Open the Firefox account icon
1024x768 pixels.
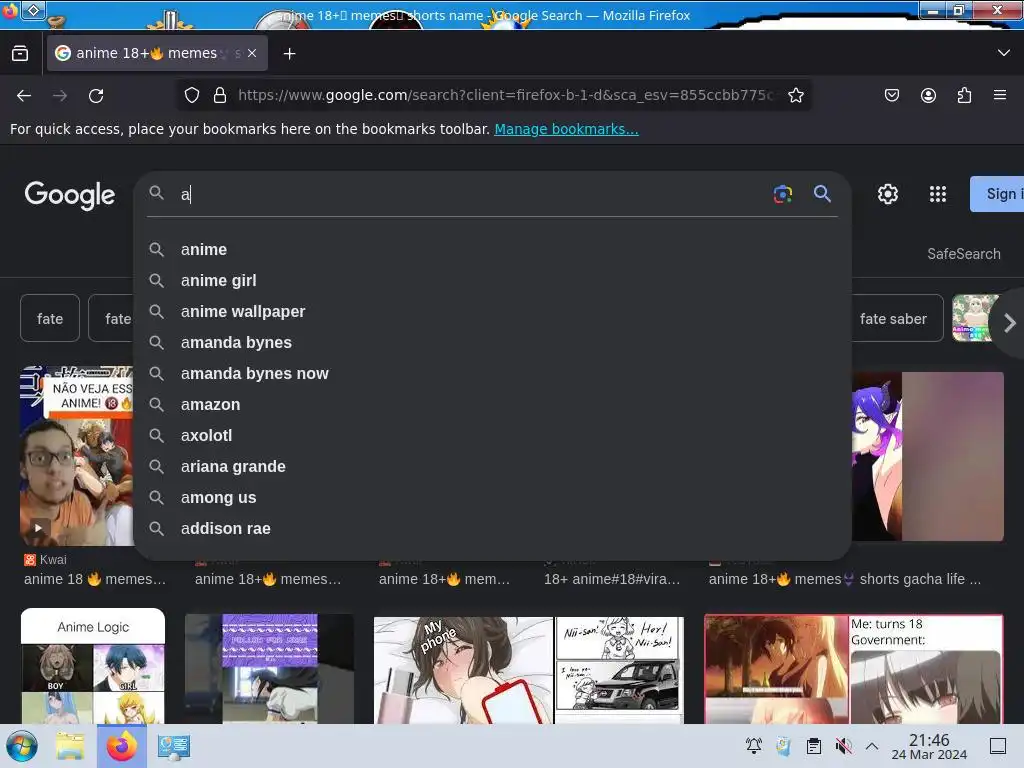928,95
